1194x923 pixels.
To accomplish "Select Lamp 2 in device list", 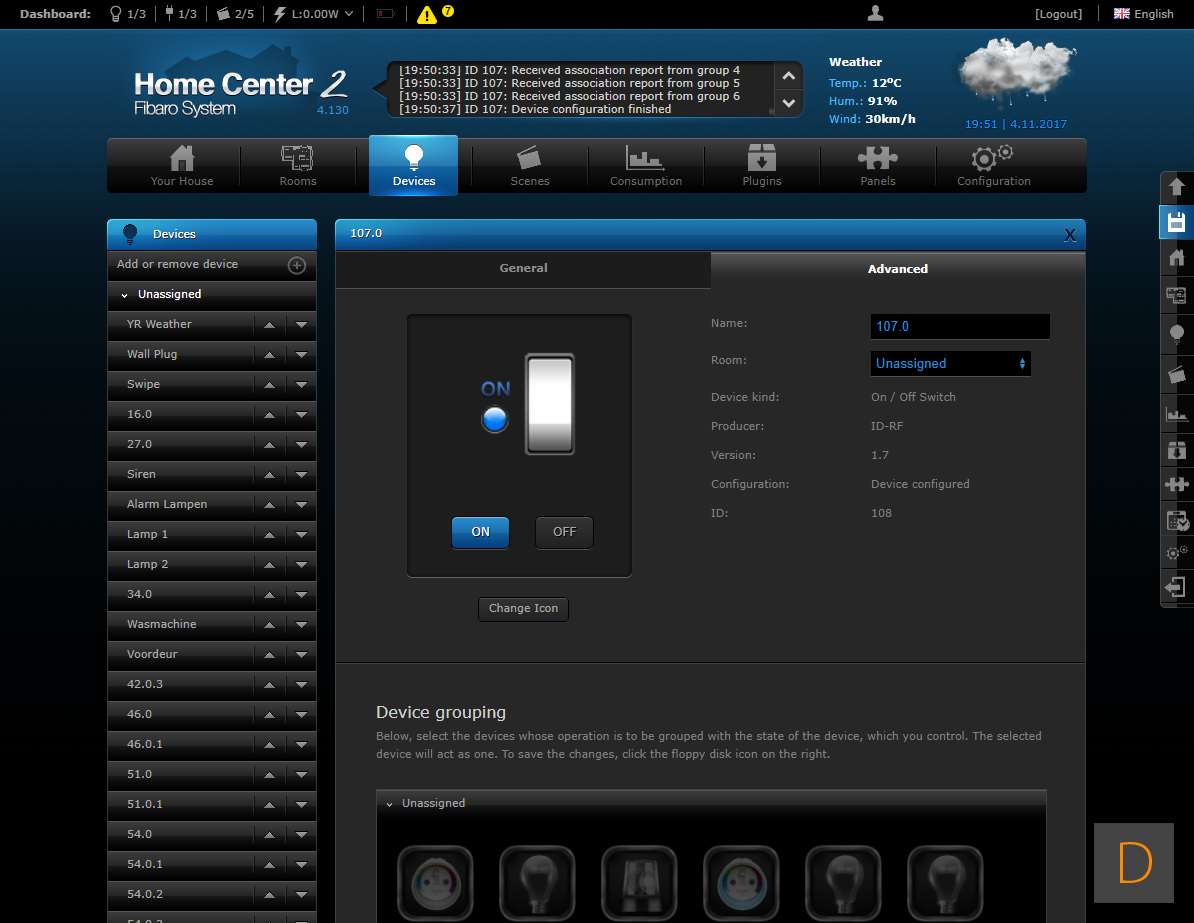I will tap(147, 564).
